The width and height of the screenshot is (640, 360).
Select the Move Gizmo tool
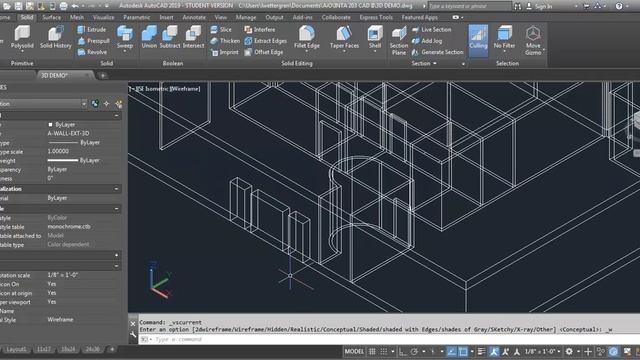533,40
